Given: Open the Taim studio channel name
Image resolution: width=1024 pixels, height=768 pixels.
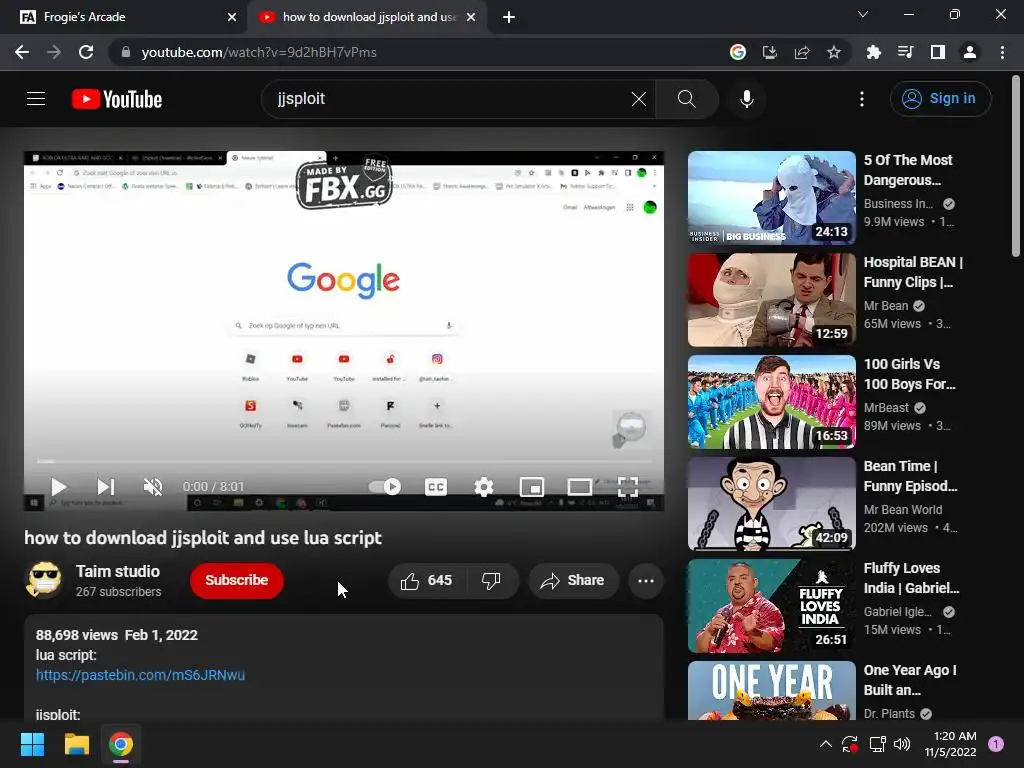Looking at the screenshot, I should coord(118,571).
